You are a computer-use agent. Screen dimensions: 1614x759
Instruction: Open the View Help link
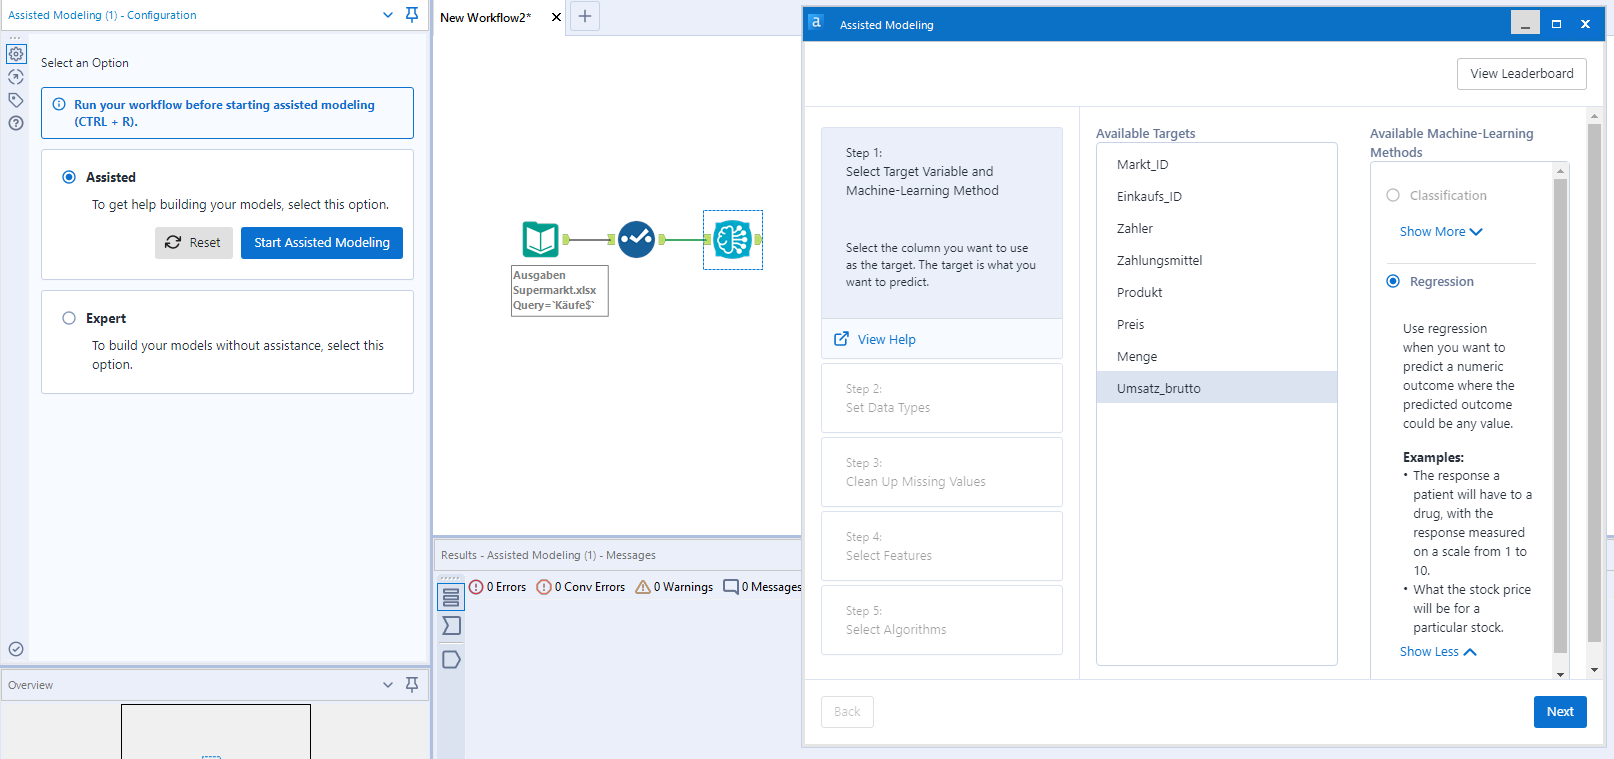pos(886,340)
